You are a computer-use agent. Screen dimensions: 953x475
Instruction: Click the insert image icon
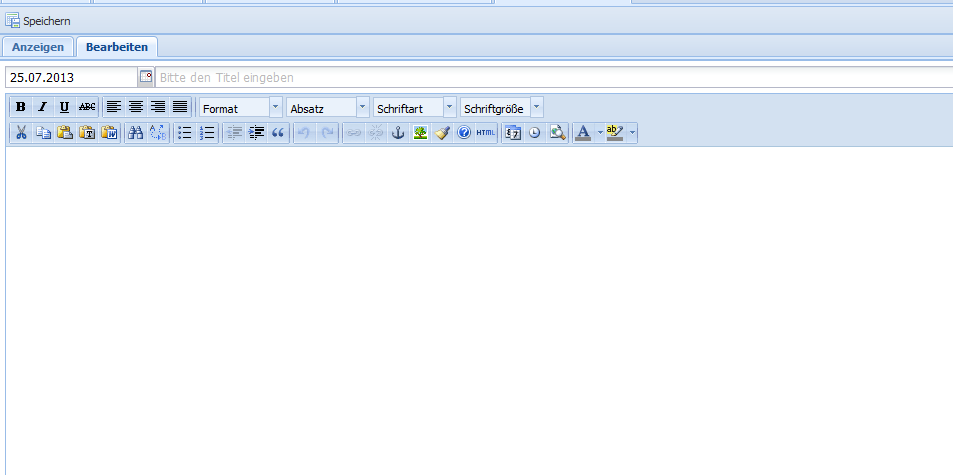pyautogui.click(x=420, y=133)
